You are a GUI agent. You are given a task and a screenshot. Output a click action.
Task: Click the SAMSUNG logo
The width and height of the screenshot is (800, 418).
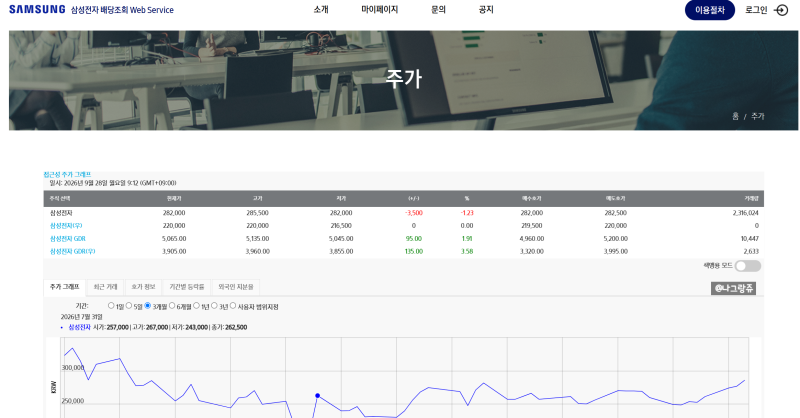coord(37,10)
